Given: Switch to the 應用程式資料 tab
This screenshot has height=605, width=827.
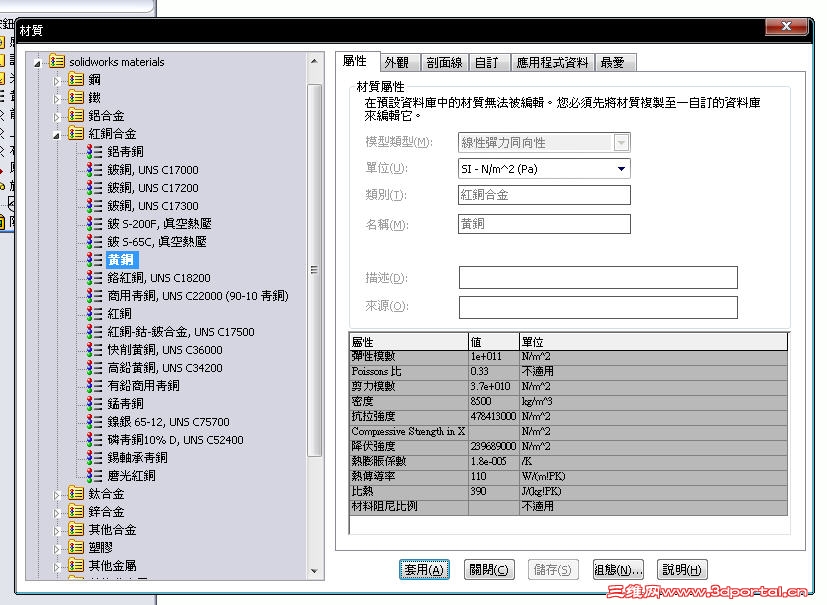Looking at the screenshot, I should pos(552,63).
